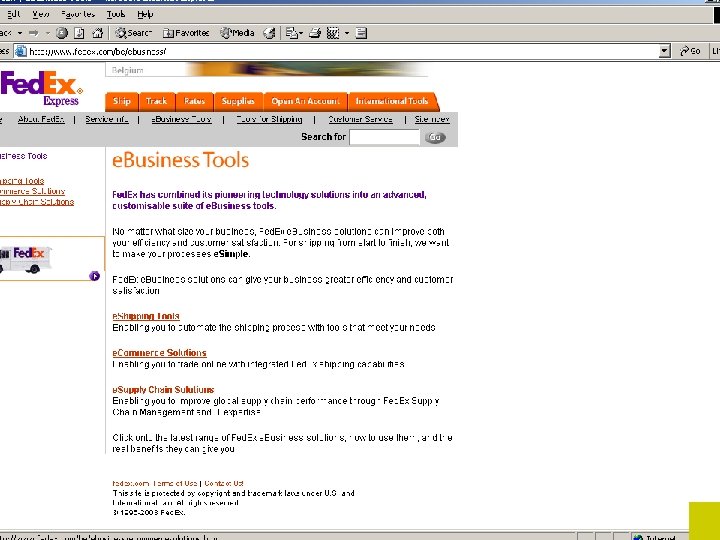
Task: Click the purple arrow icon on truck banner
Action: point(95,276)
